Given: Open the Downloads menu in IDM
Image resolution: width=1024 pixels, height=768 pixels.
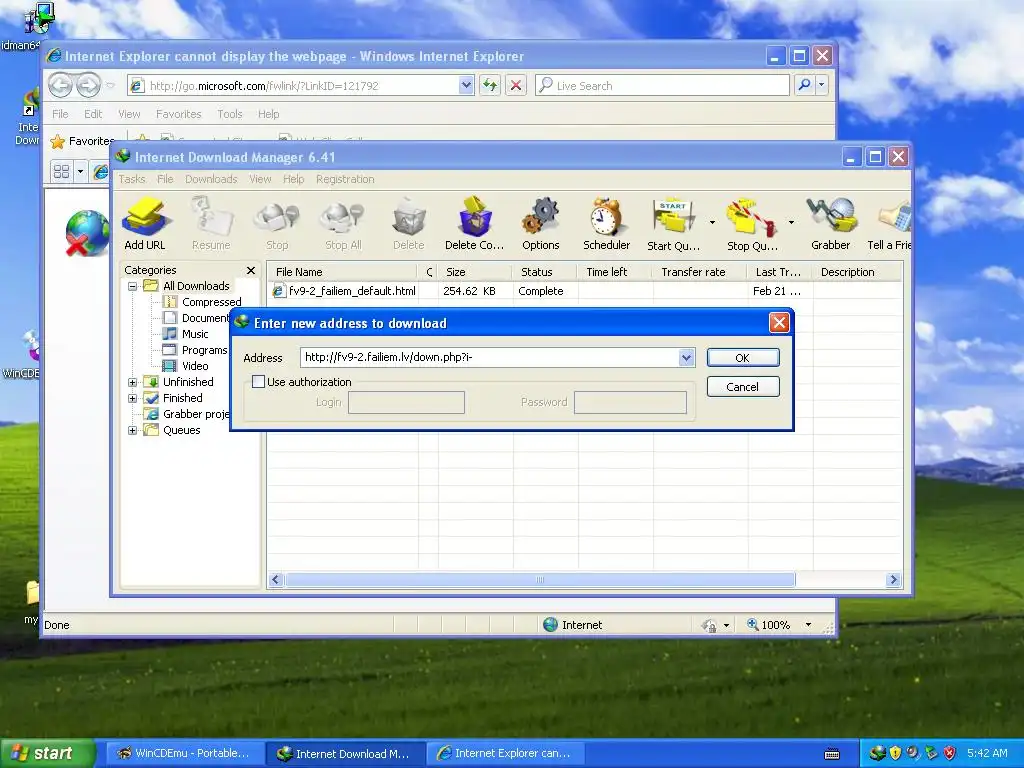Looking at the screenshot, I should (x=211, y=179).
